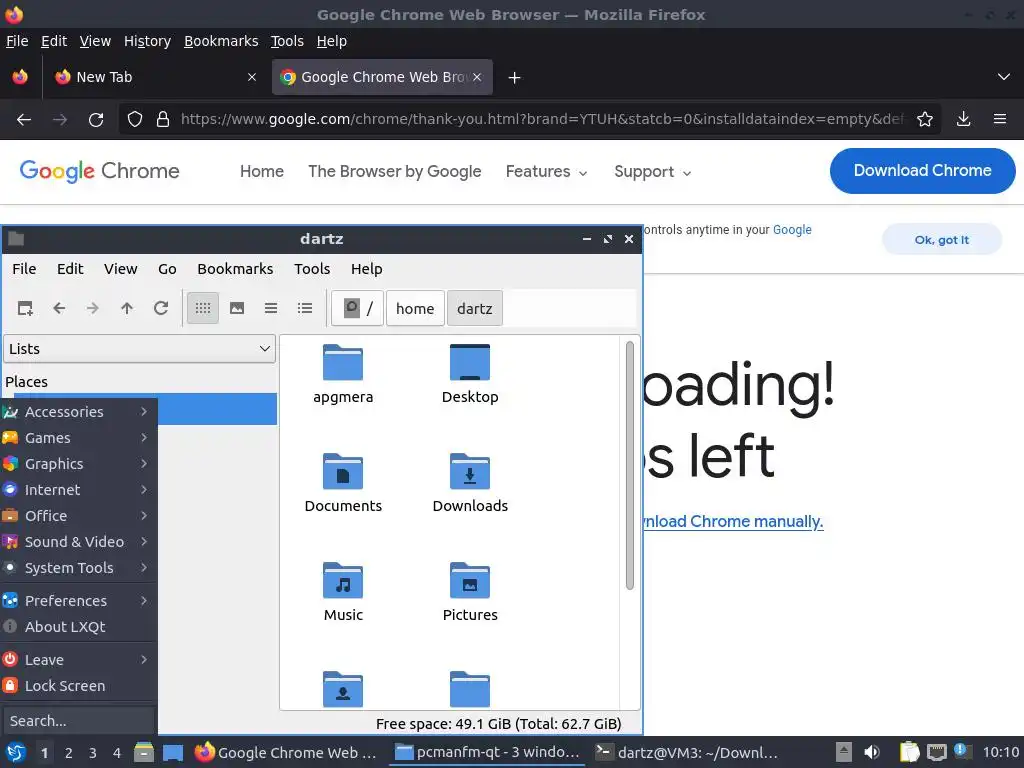Open the file manager Go menu
The image size is (1024, 768).
(x=167, y=269)
